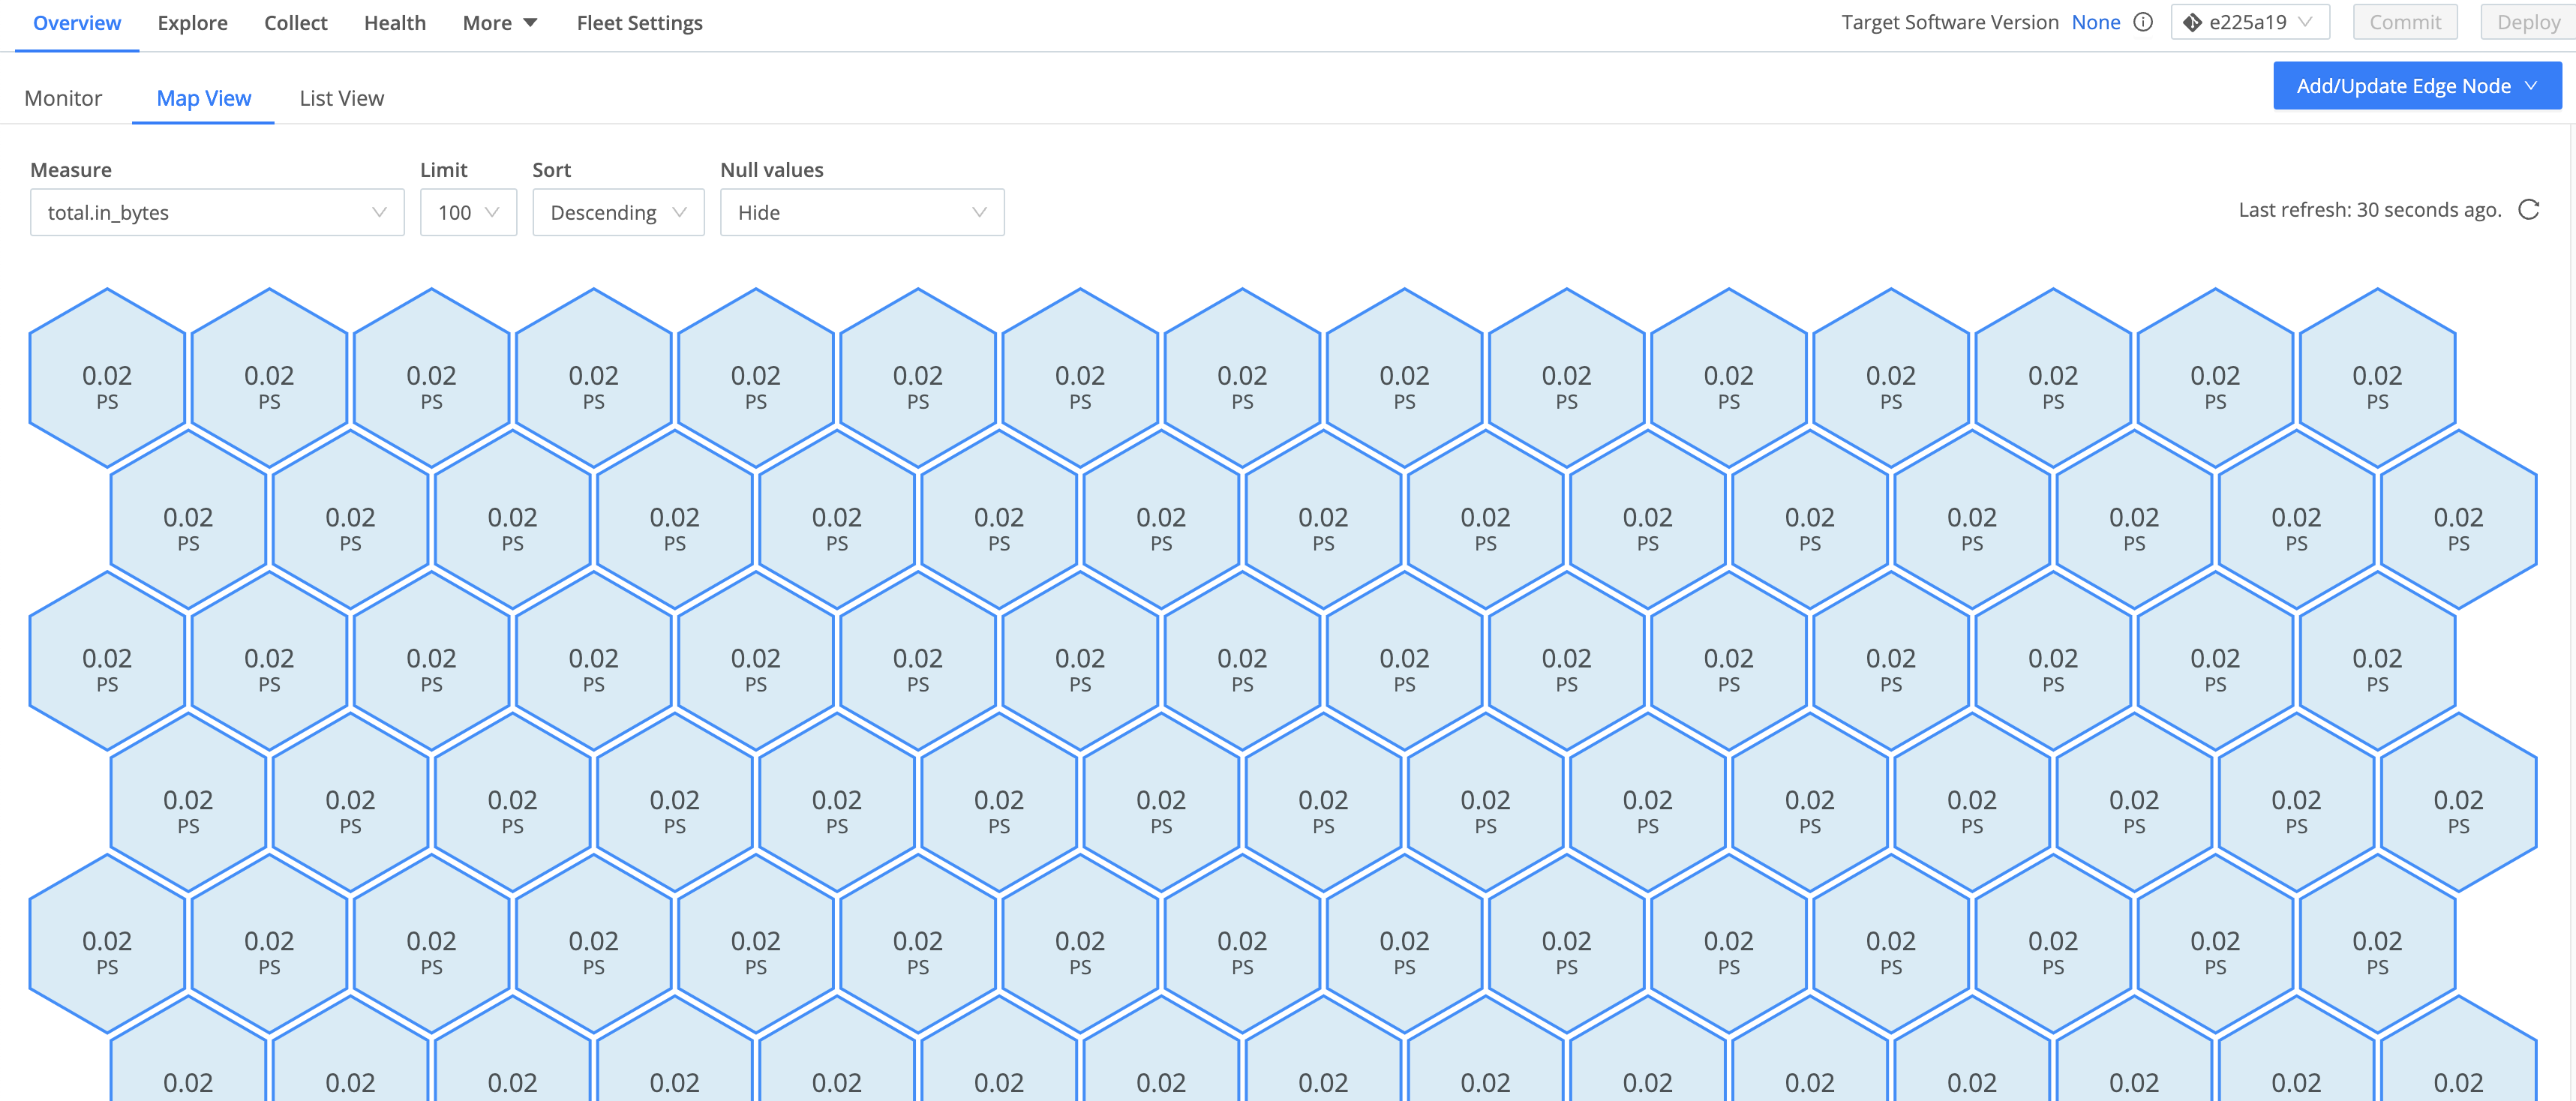Screen dimensions: 2576x1101
Task: Open the Null values dropdown showing Hide
Action: pos(861,212)
